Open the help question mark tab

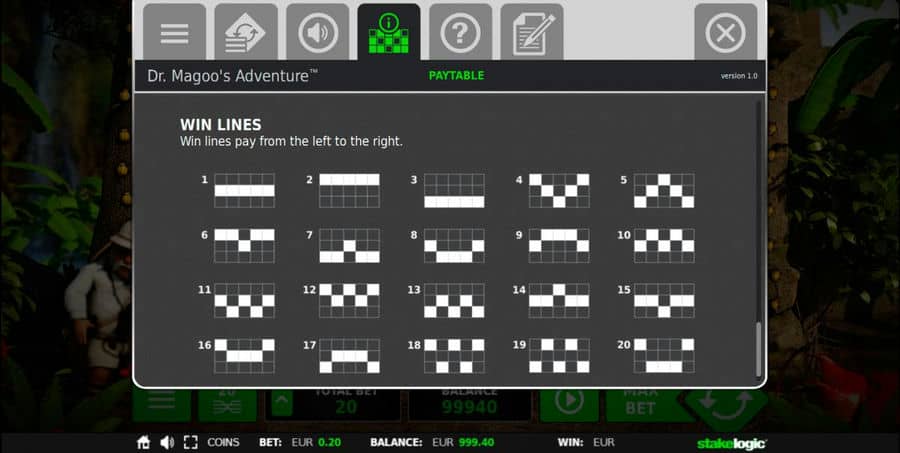[x=460, y=33]
